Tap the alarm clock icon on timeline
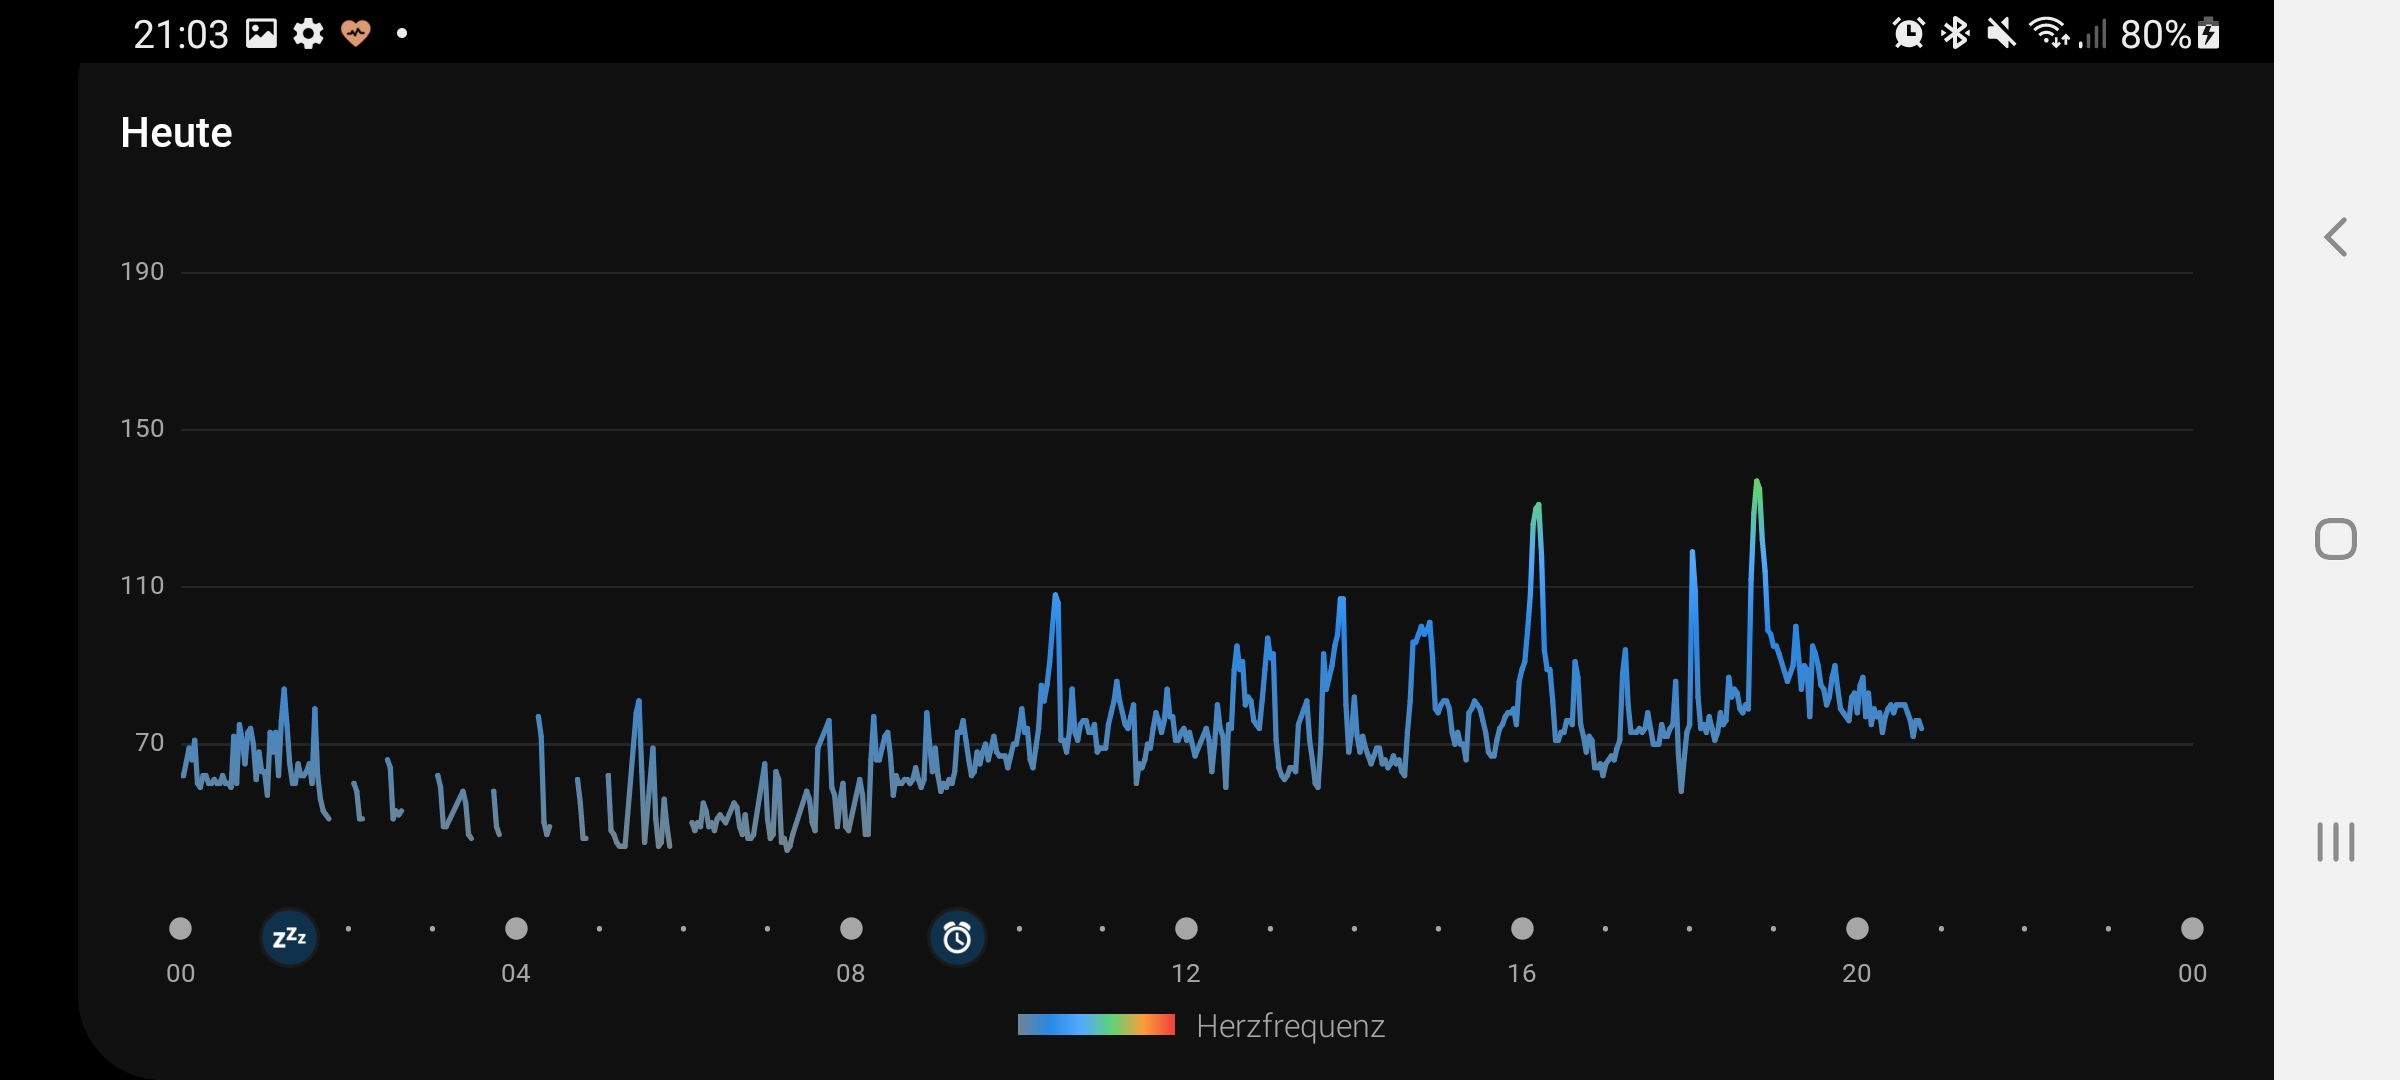Image resolution: width=2400 pixels, height=1080 pixels. tap(957, 937)
